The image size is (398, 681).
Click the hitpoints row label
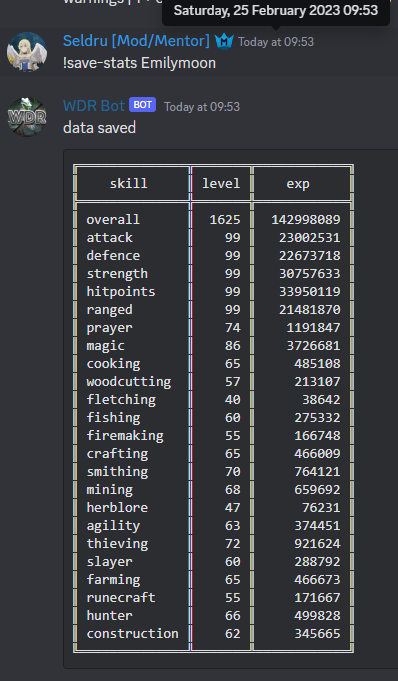[120, 291]
